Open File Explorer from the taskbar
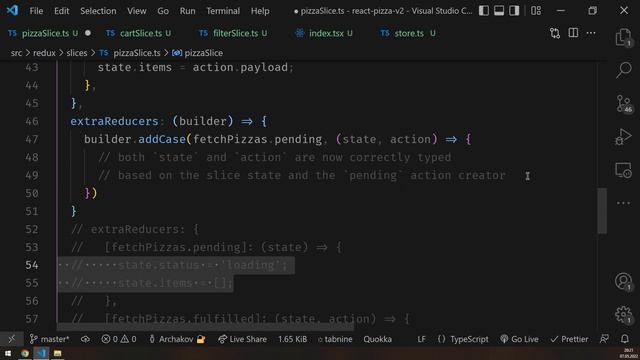Image resolution: width=640 pixels, height=360 pixels. (58, 353)
